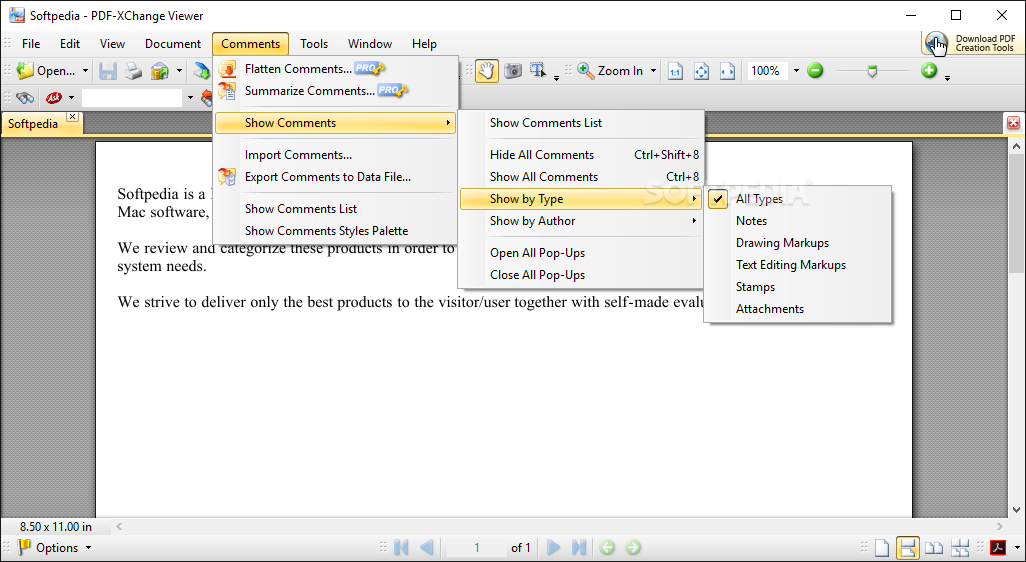Choose Hide All Comments
Viewport: 1026px width, 562px height.
coord(580,155)
